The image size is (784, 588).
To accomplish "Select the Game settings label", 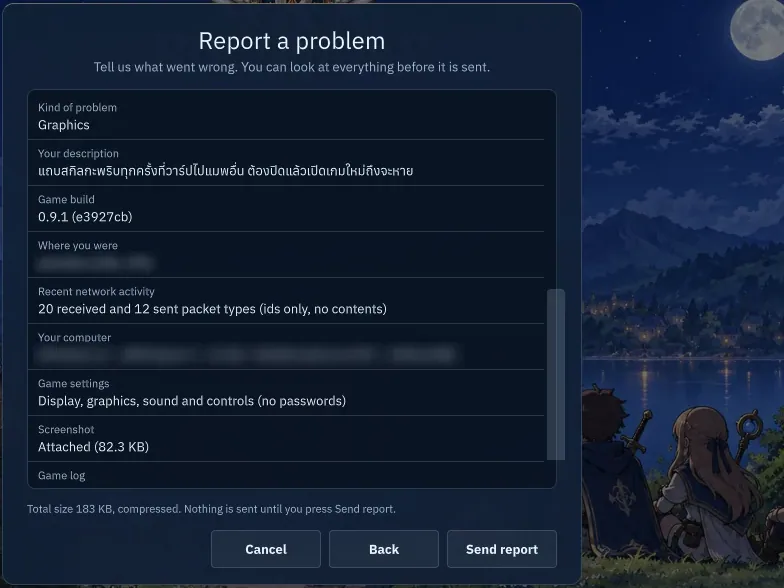I will 74,384.
